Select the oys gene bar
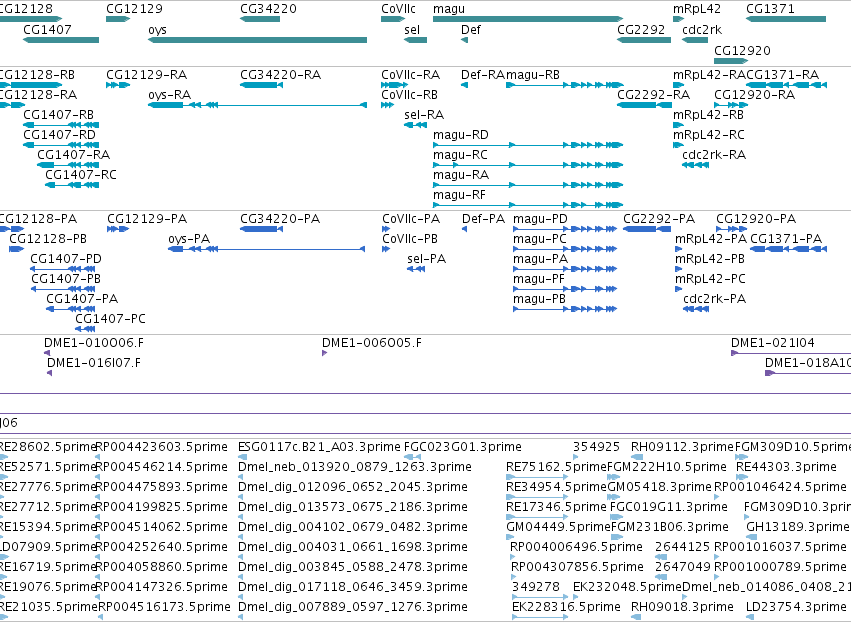851x622 pixels. pyautogui.click(x=257, y=40)
